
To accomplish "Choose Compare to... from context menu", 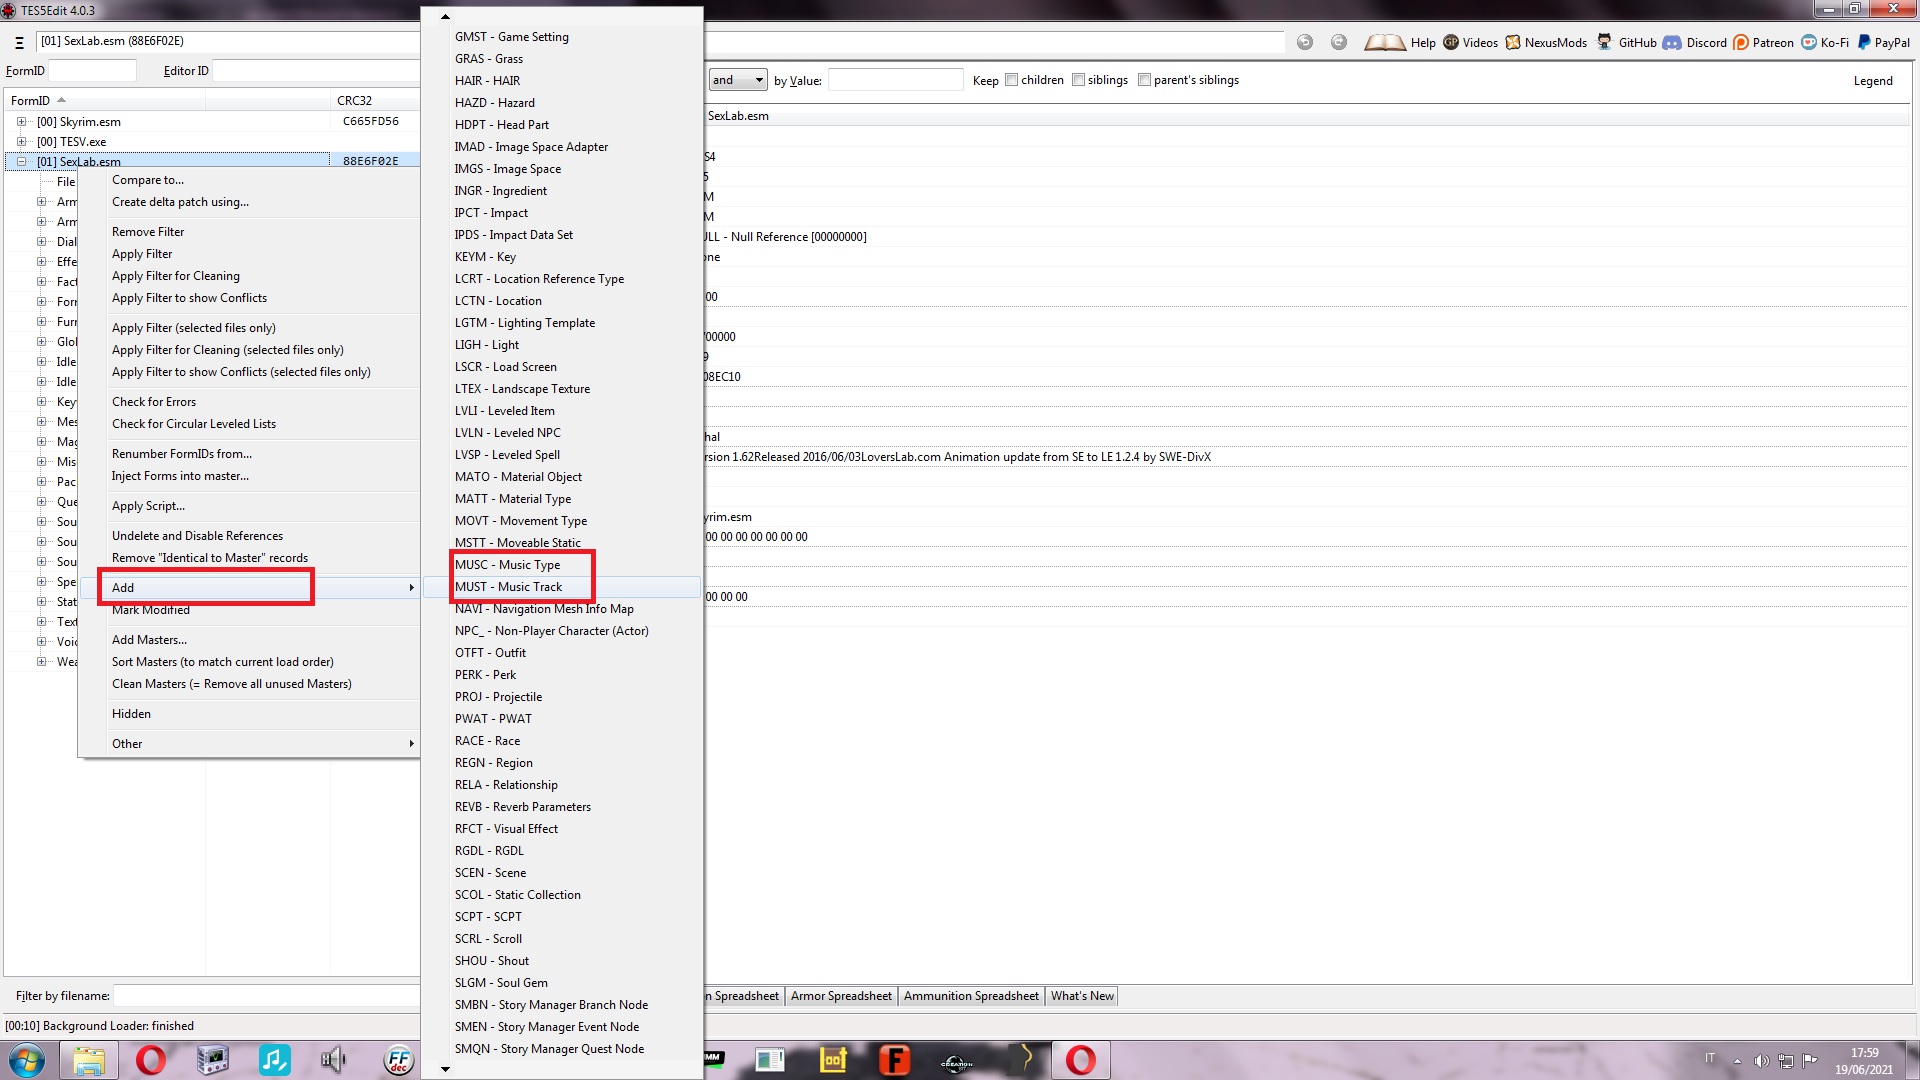I will [148, 180].
